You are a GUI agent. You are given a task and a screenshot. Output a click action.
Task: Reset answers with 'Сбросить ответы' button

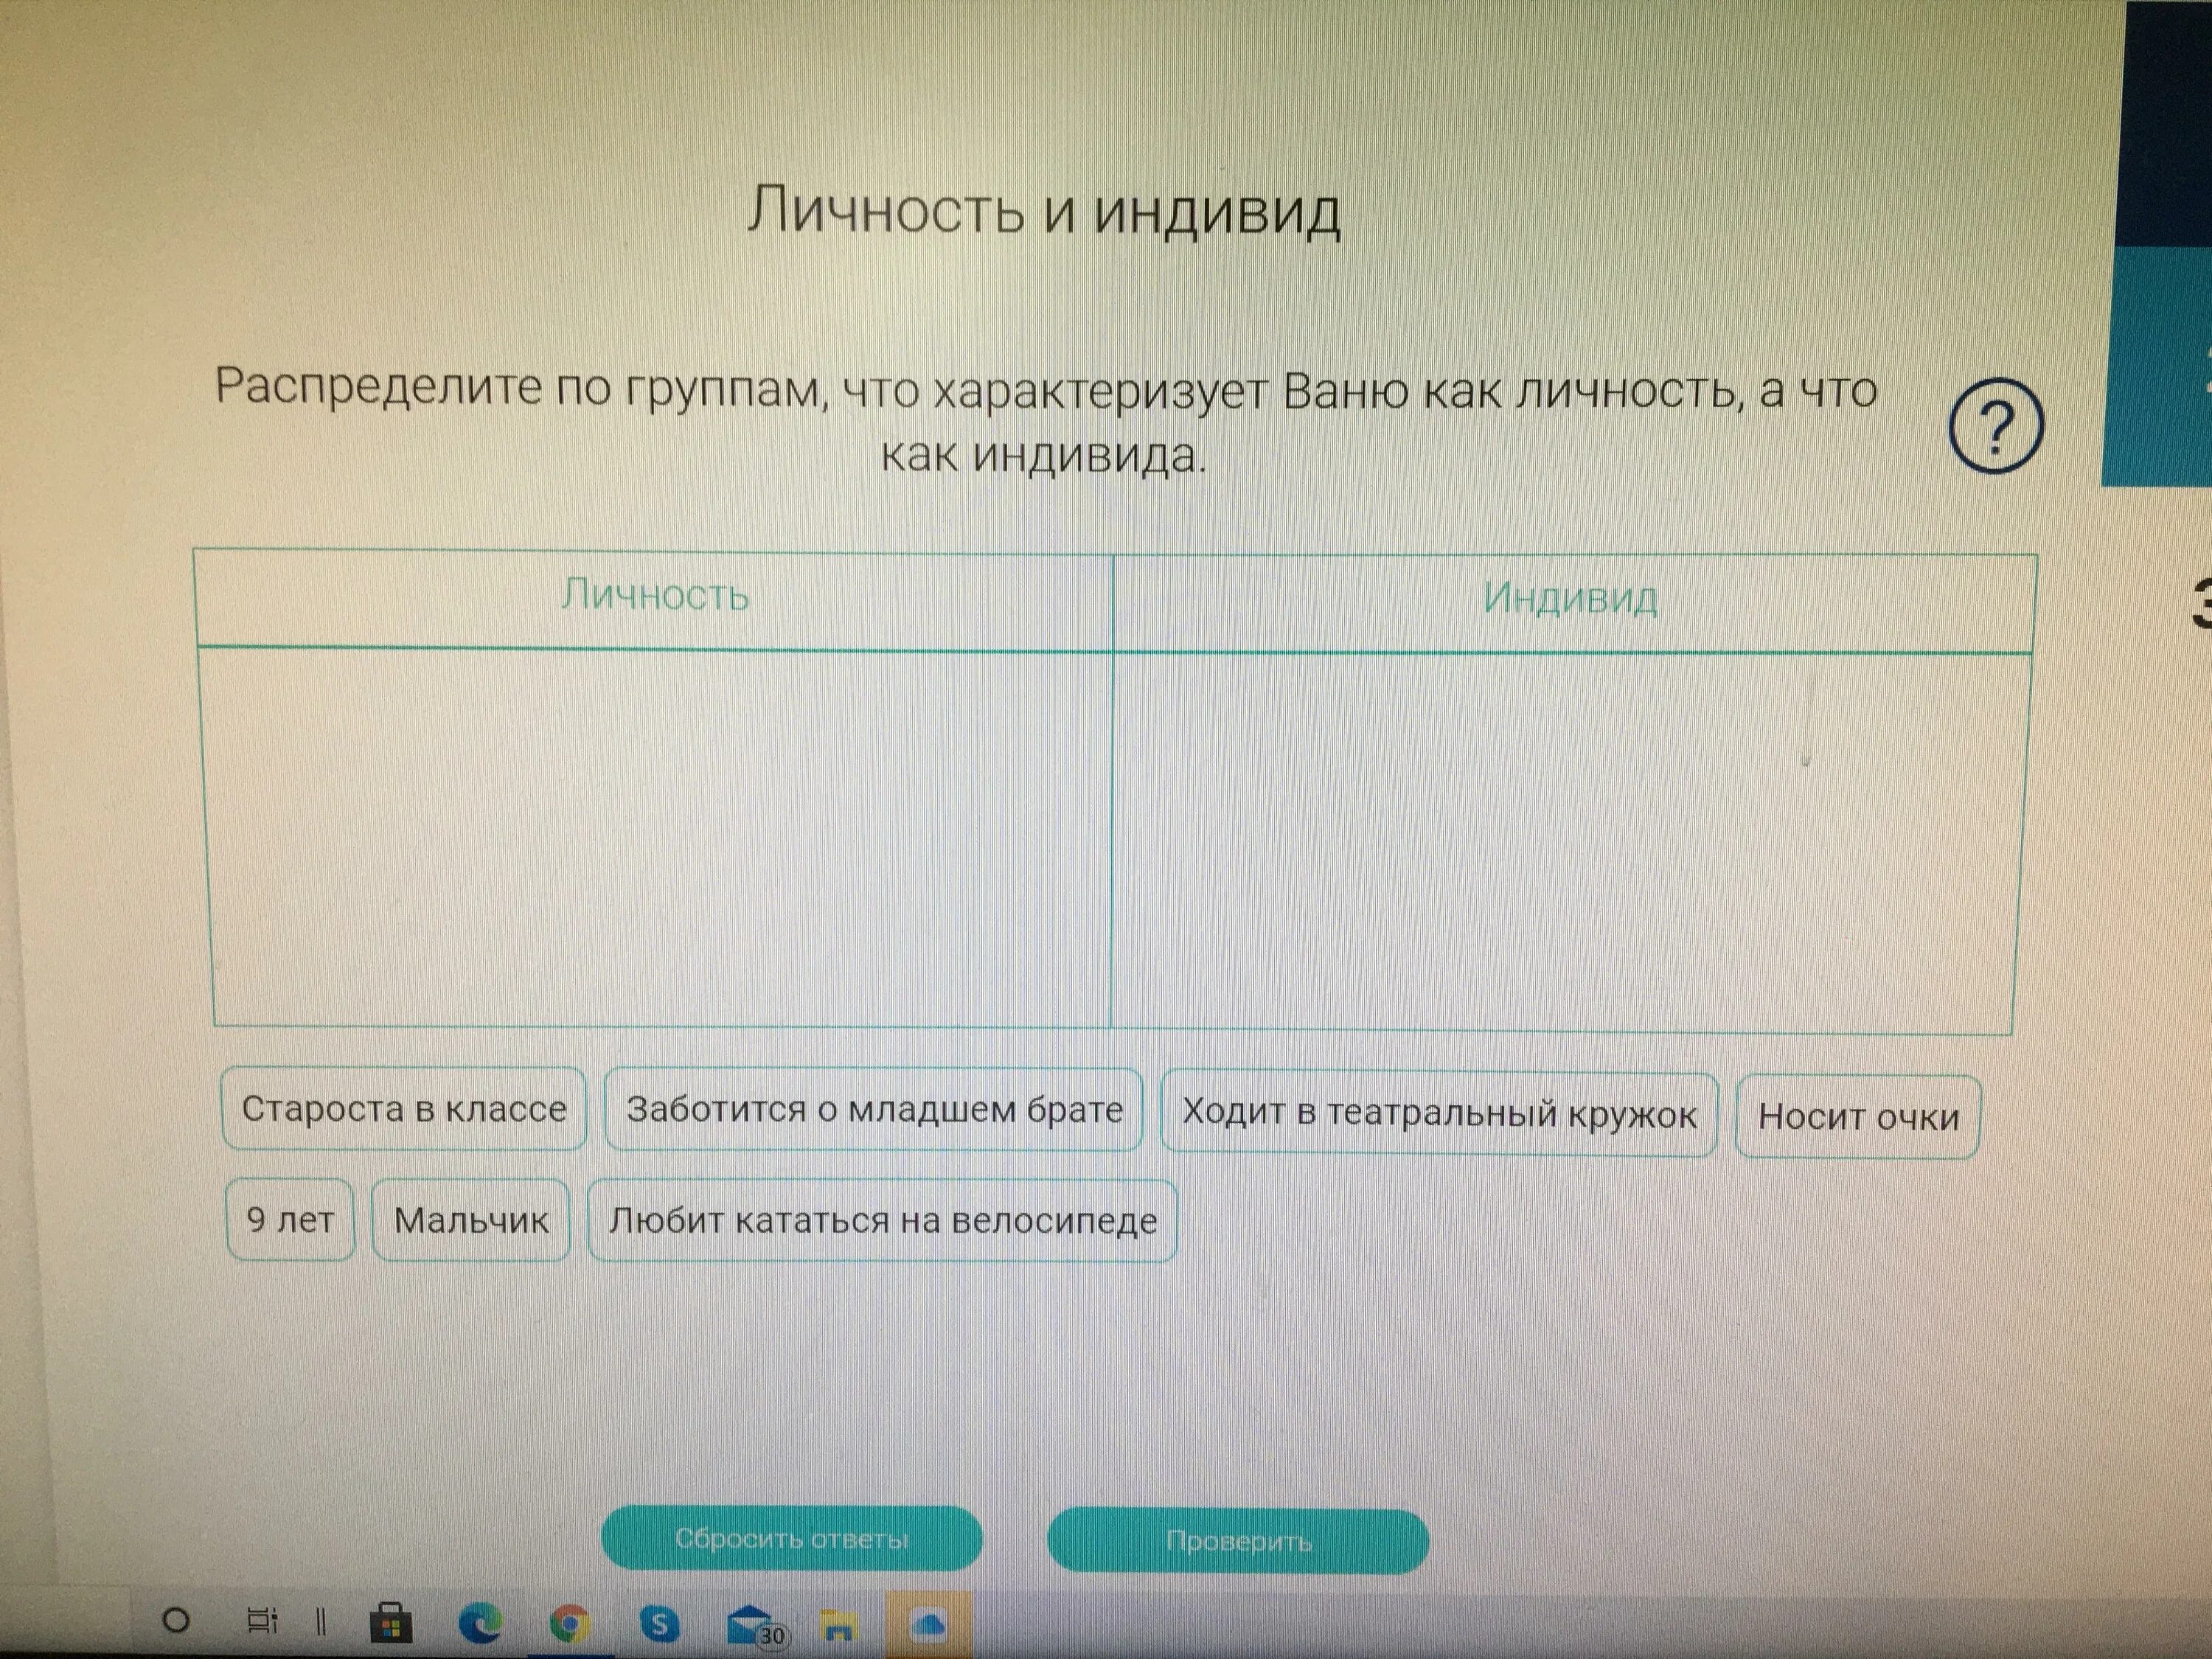click(x=791, y=1538)
